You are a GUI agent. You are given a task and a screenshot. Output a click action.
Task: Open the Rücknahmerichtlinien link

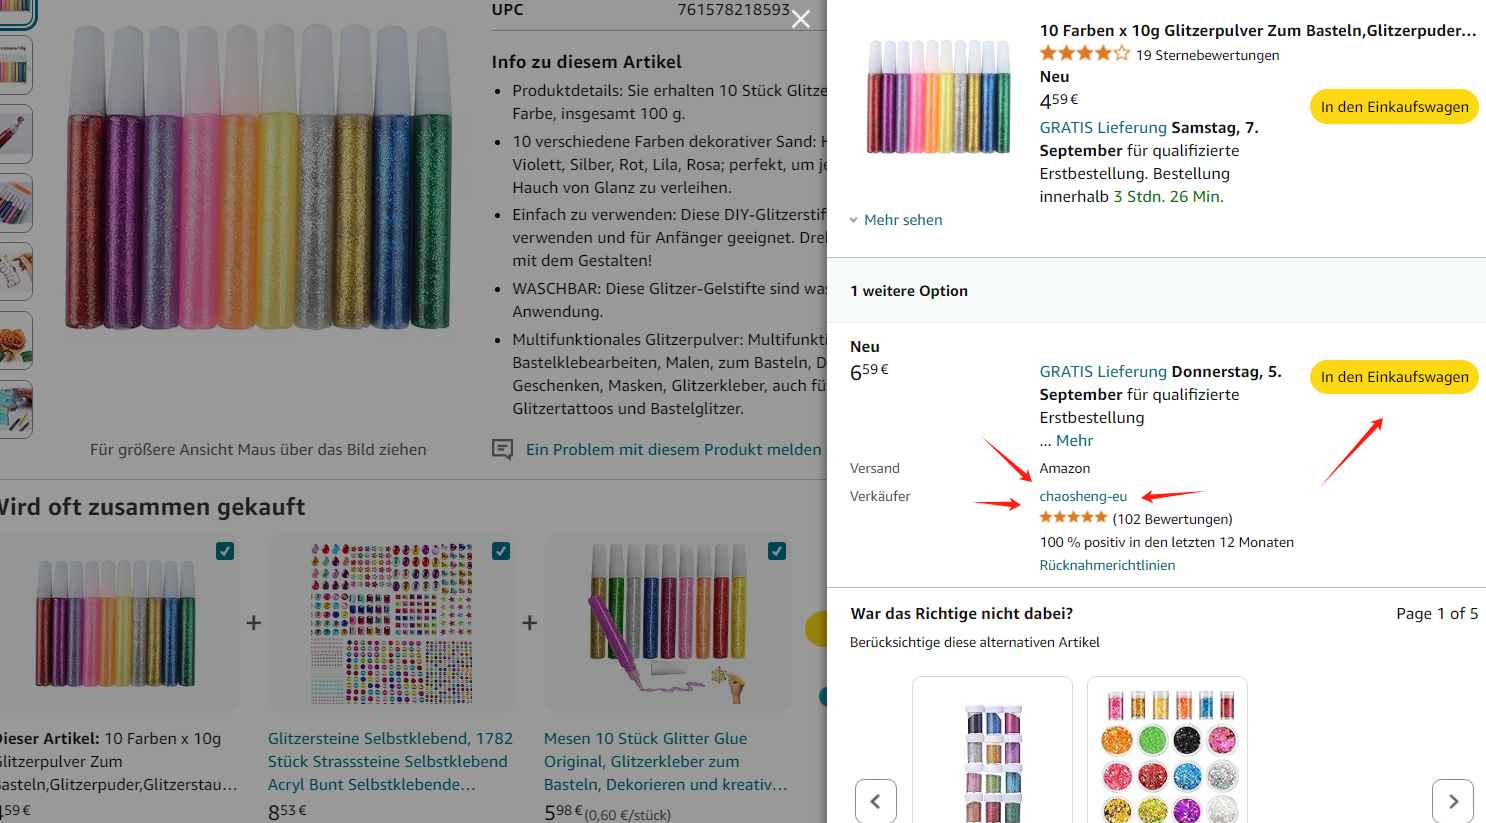pos(1107,565)
